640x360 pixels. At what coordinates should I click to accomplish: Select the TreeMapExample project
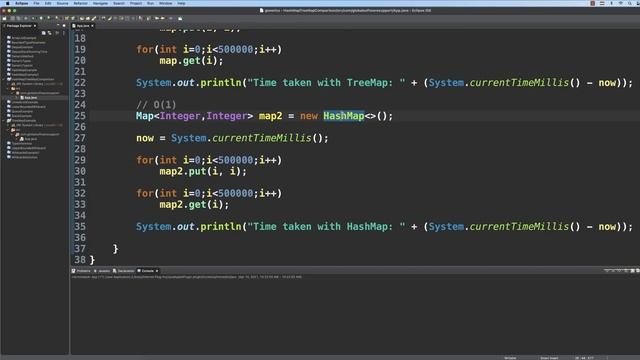[24, 120]
